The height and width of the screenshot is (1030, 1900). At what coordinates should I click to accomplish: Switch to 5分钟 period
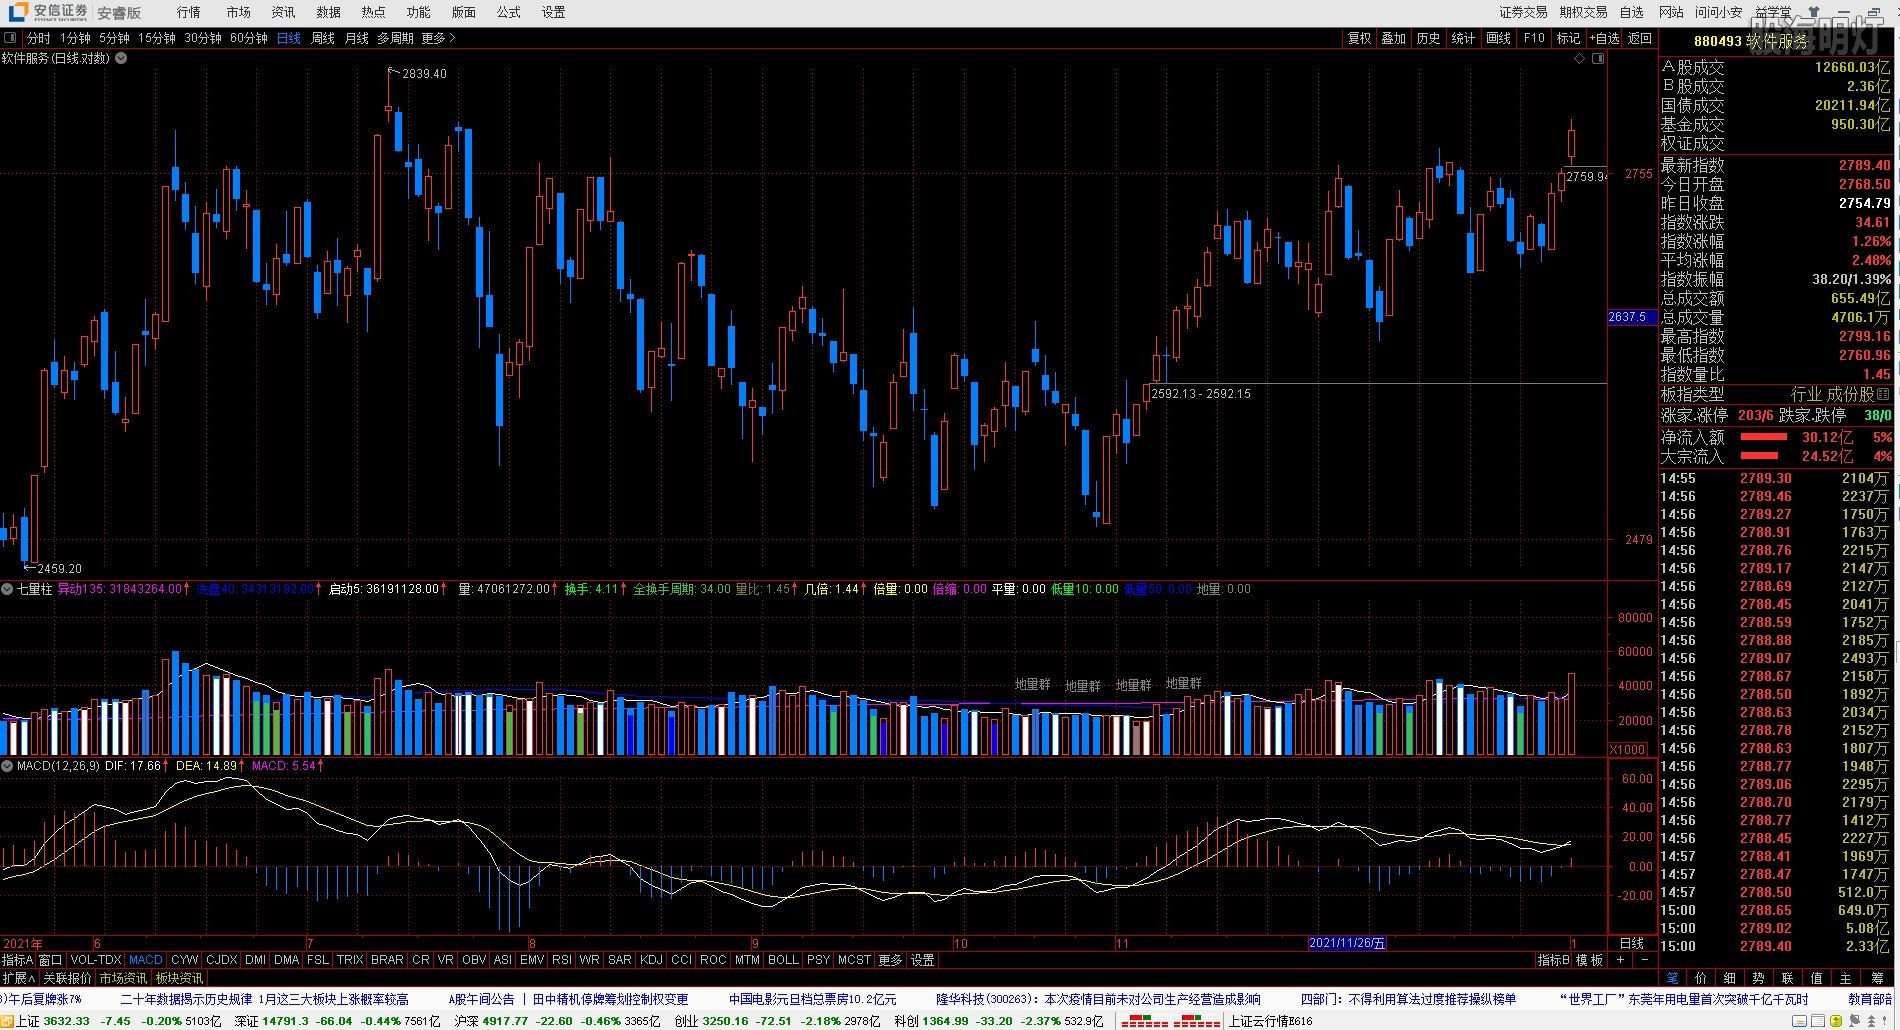[114, 38]
